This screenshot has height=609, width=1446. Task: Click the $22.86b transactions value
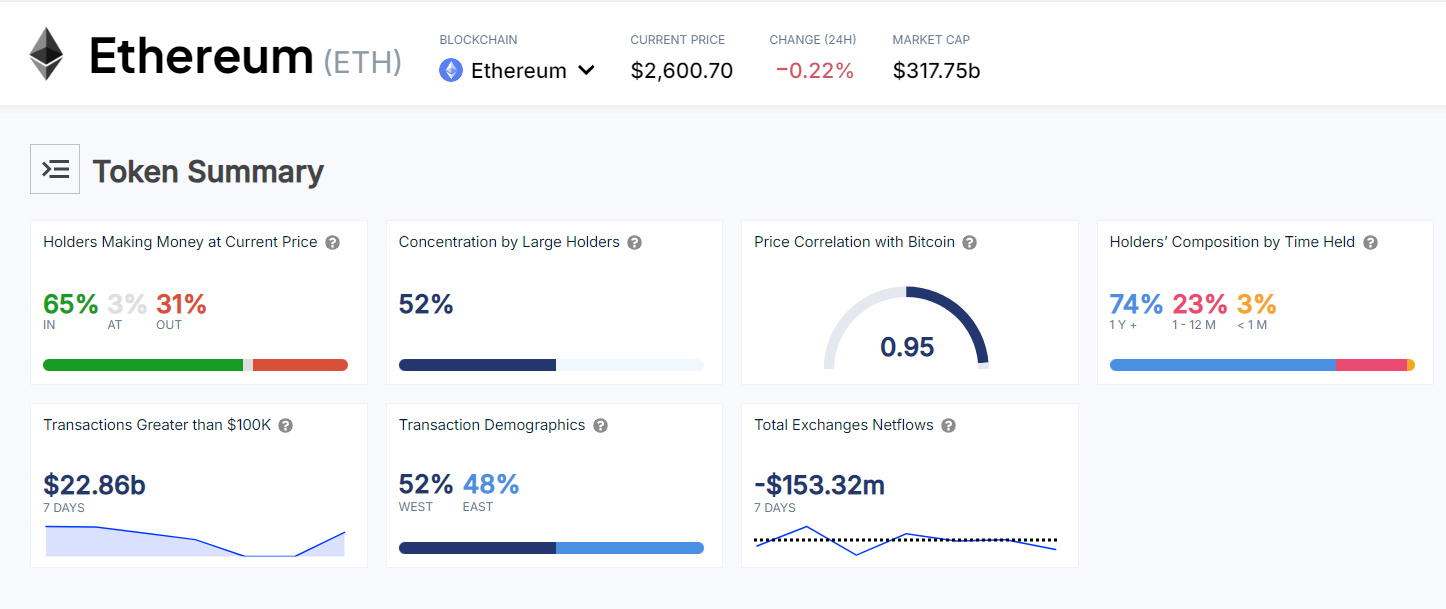95,486
